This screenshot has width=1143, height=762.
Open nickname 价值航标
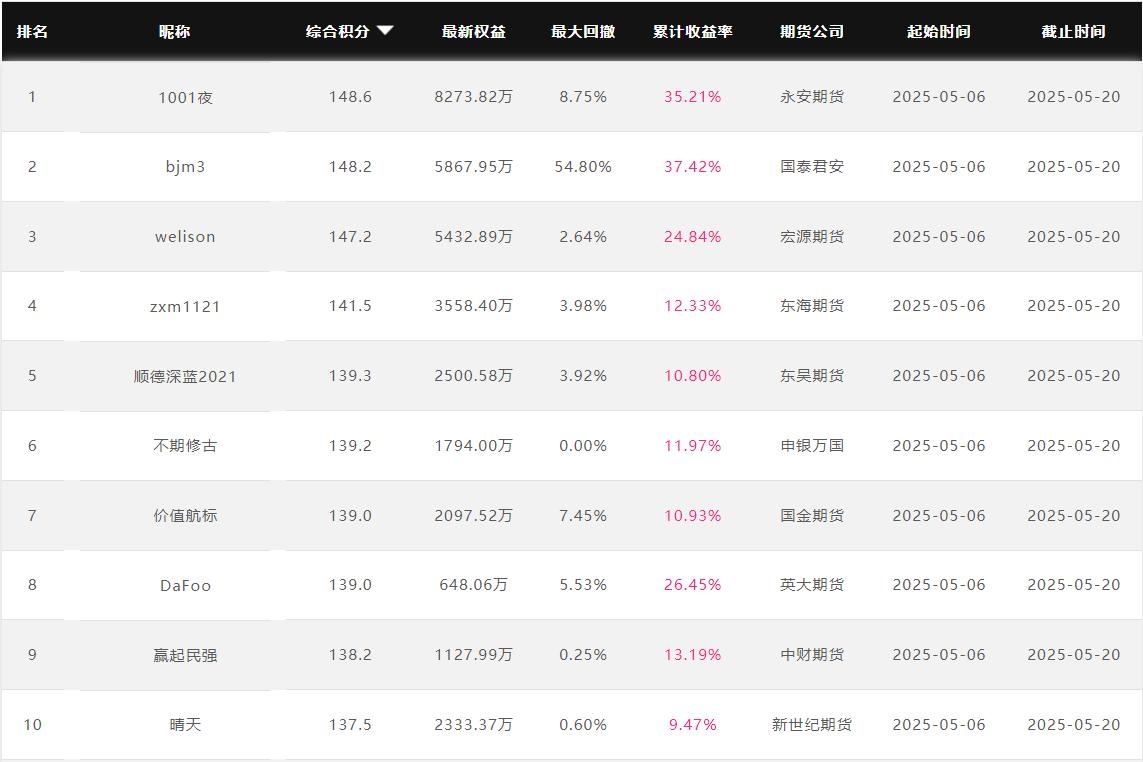(x=185, y=516)
